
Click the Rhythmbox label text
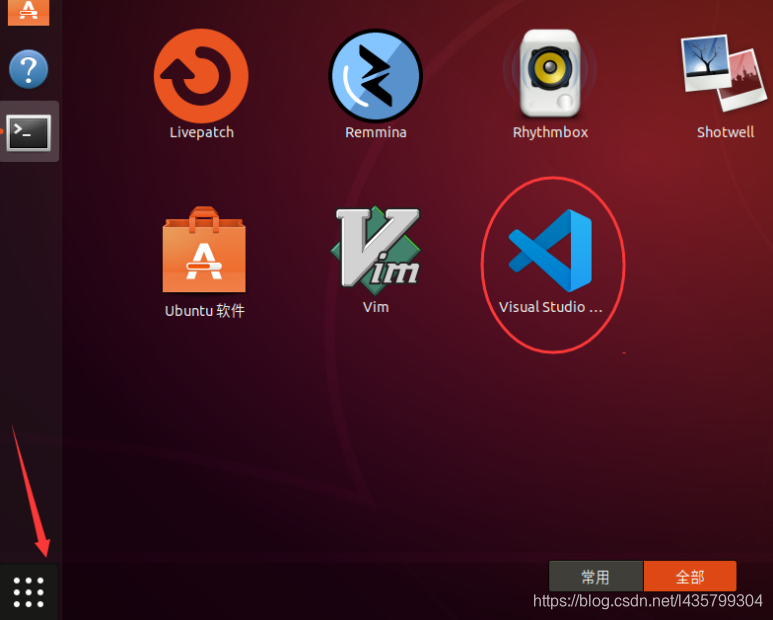tap(550, 132)
